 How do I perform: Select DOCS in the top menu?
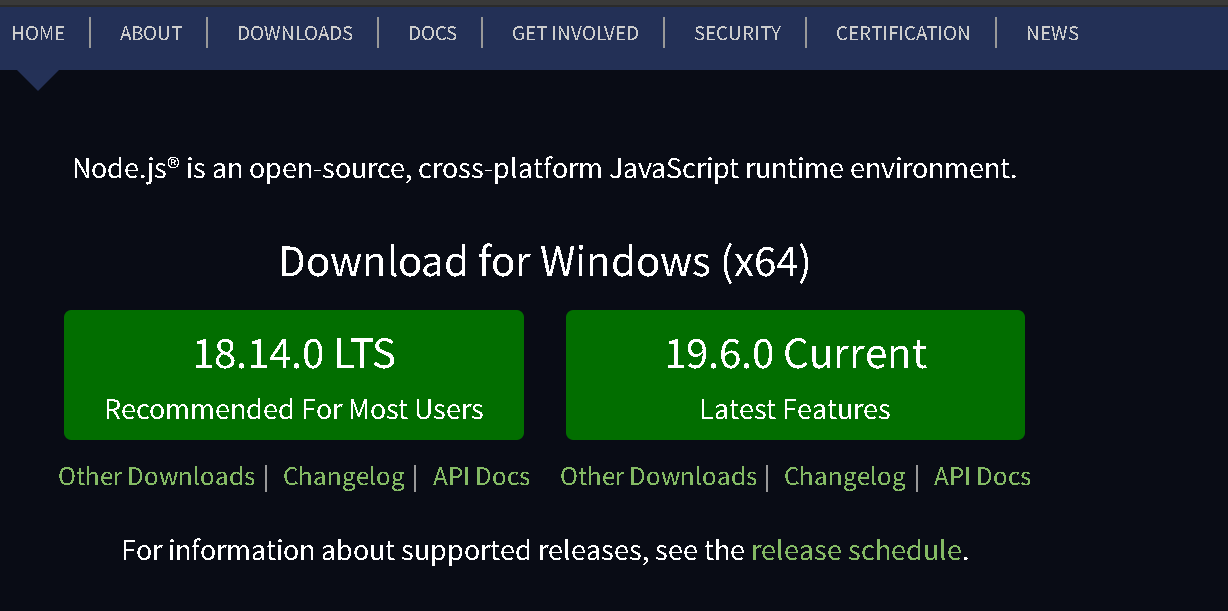pos(432,33)
